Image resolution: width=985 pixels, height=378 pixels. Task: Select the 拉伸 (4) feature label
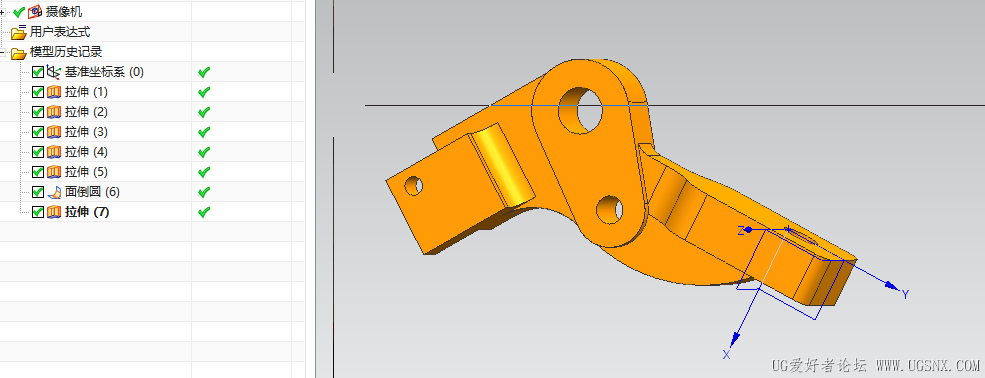tap(87, 152)
